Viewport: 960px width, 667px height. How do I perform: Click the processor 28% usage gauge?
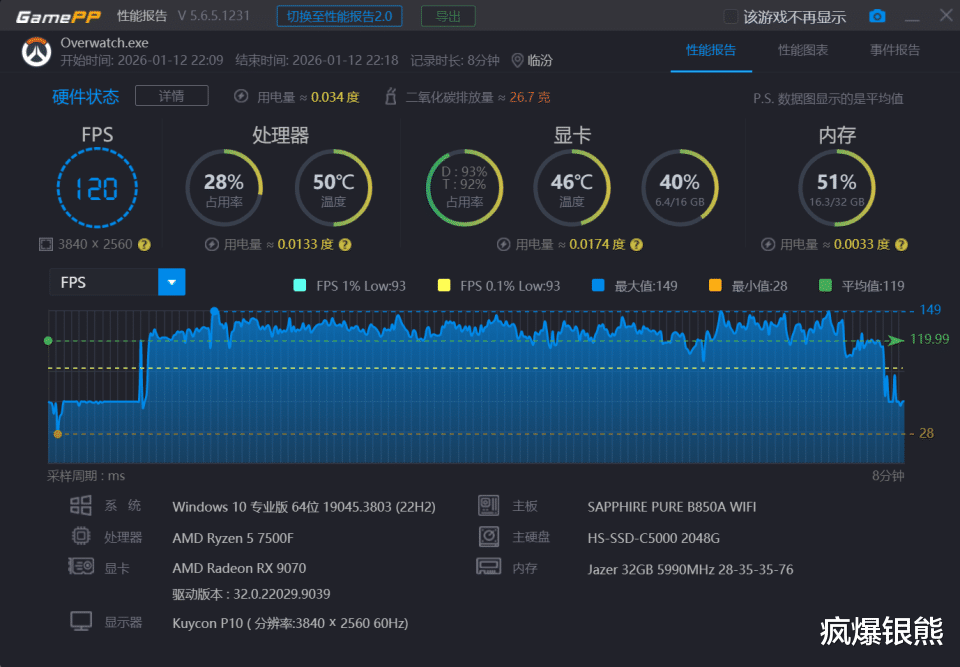click(224, 187)
